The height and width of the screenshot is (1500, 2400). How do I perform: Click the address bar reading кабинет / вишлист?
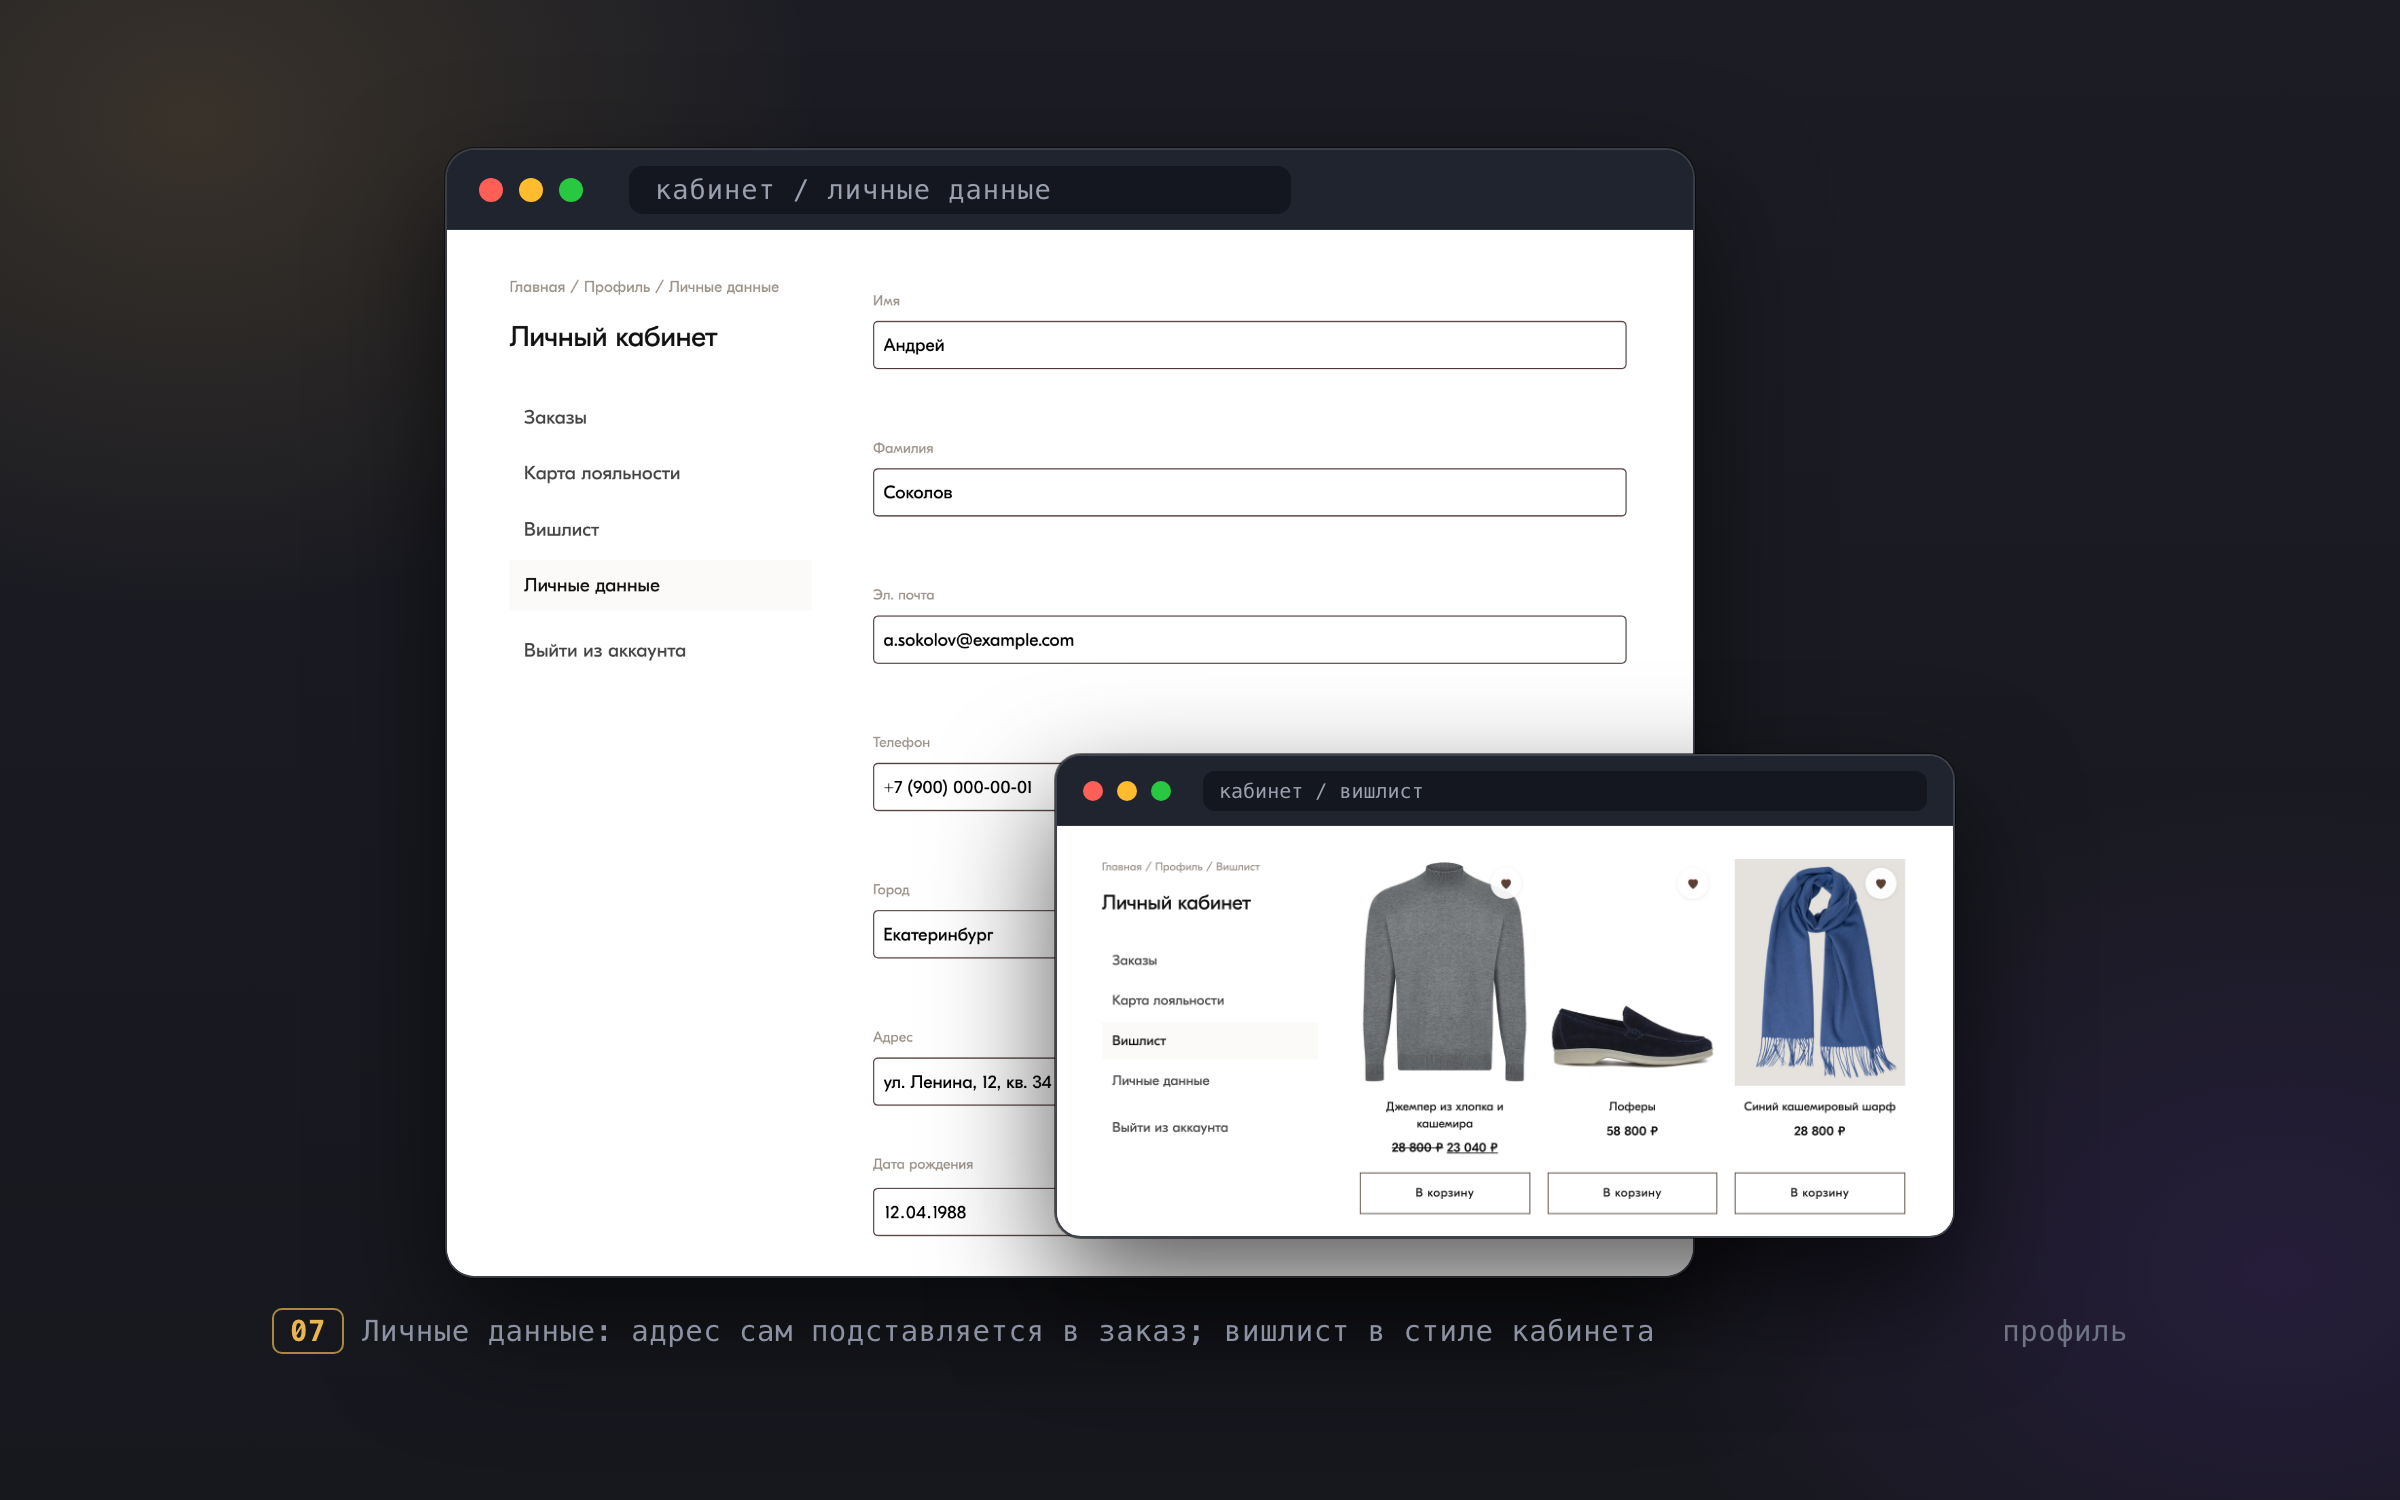point(1564,792)
